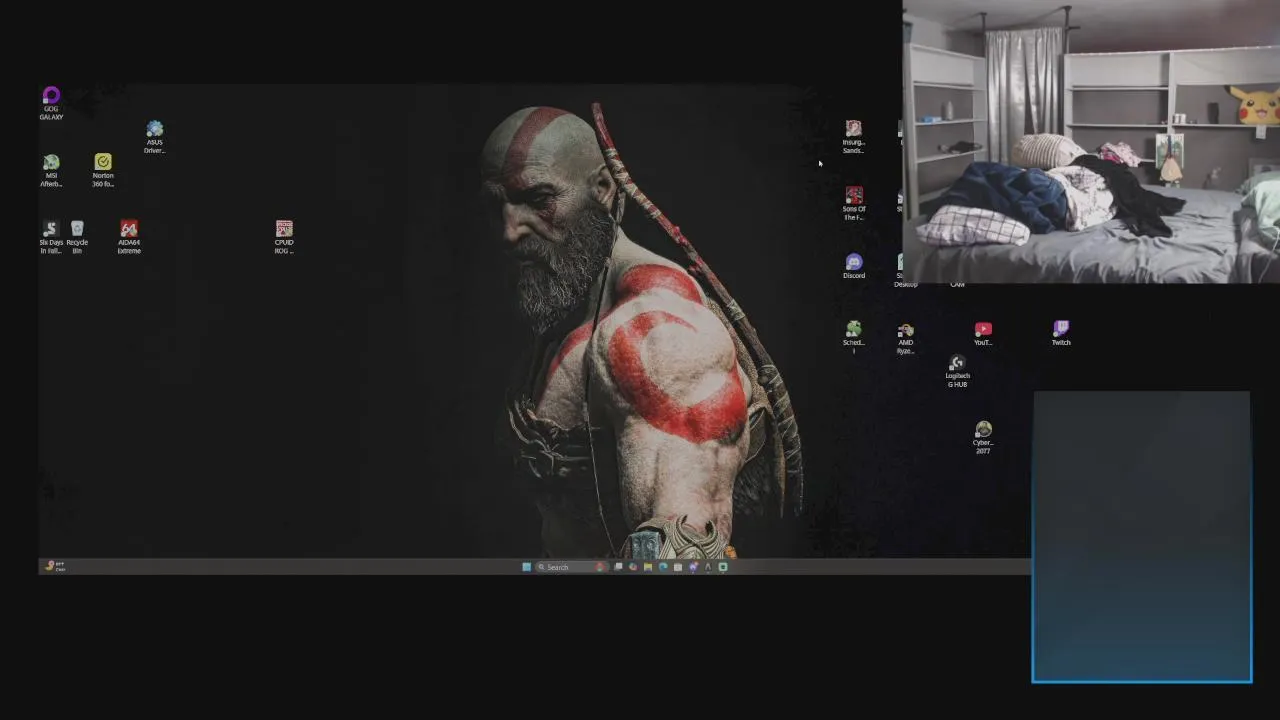The height and width of the screenshot is (720, 1280).
Task: Open the AIDA64 Extreme shortcut
Action: (x=129, y=237)
